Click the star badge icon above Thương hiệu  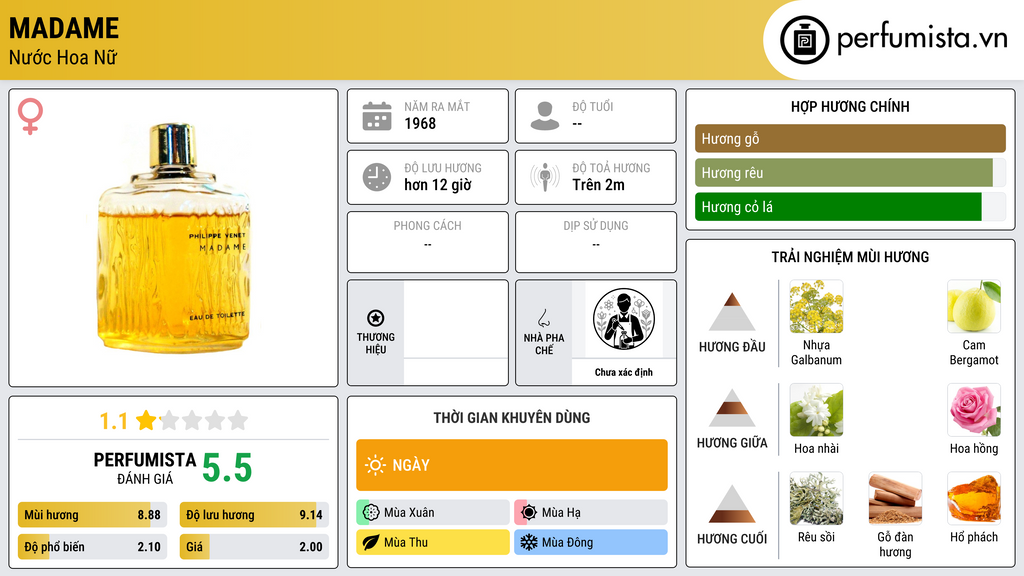pyautogui.click(x=376, y=318)
